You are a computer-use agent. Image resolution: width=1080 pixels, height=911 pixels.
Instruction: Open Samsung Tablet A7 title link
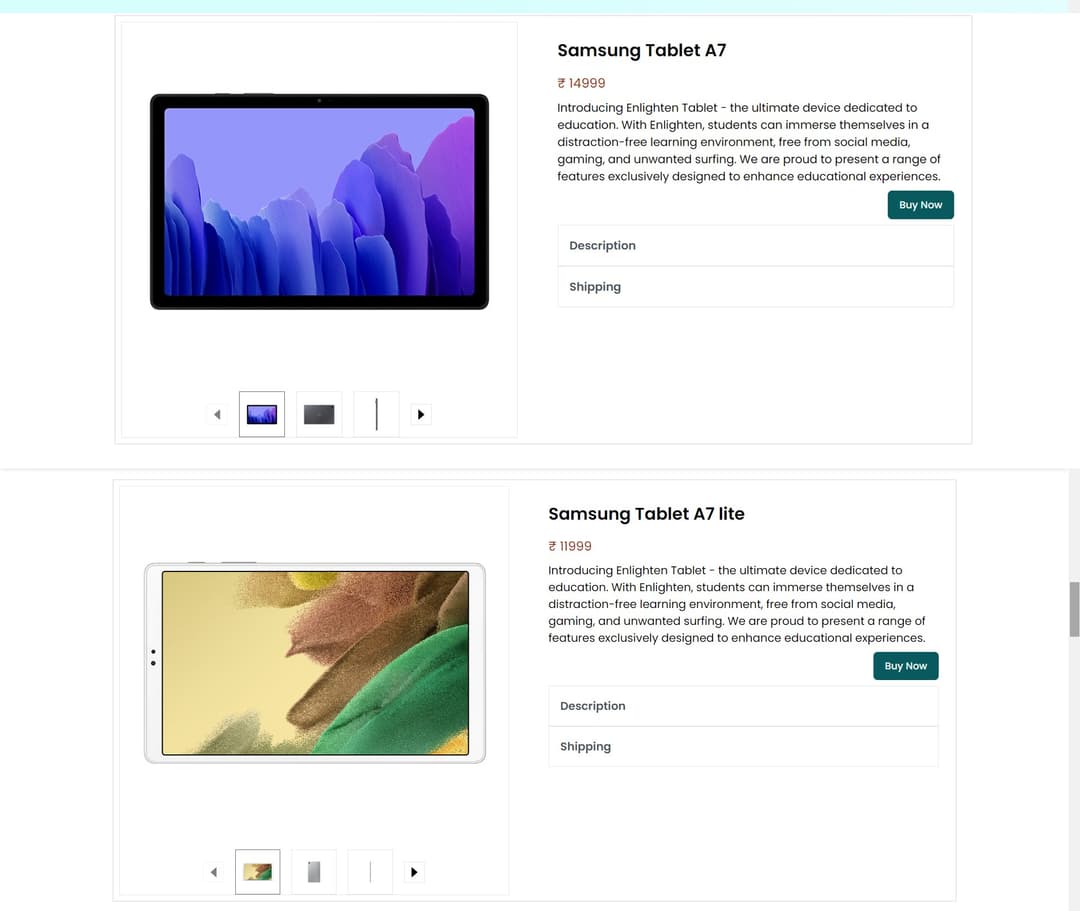coord(641,50)
